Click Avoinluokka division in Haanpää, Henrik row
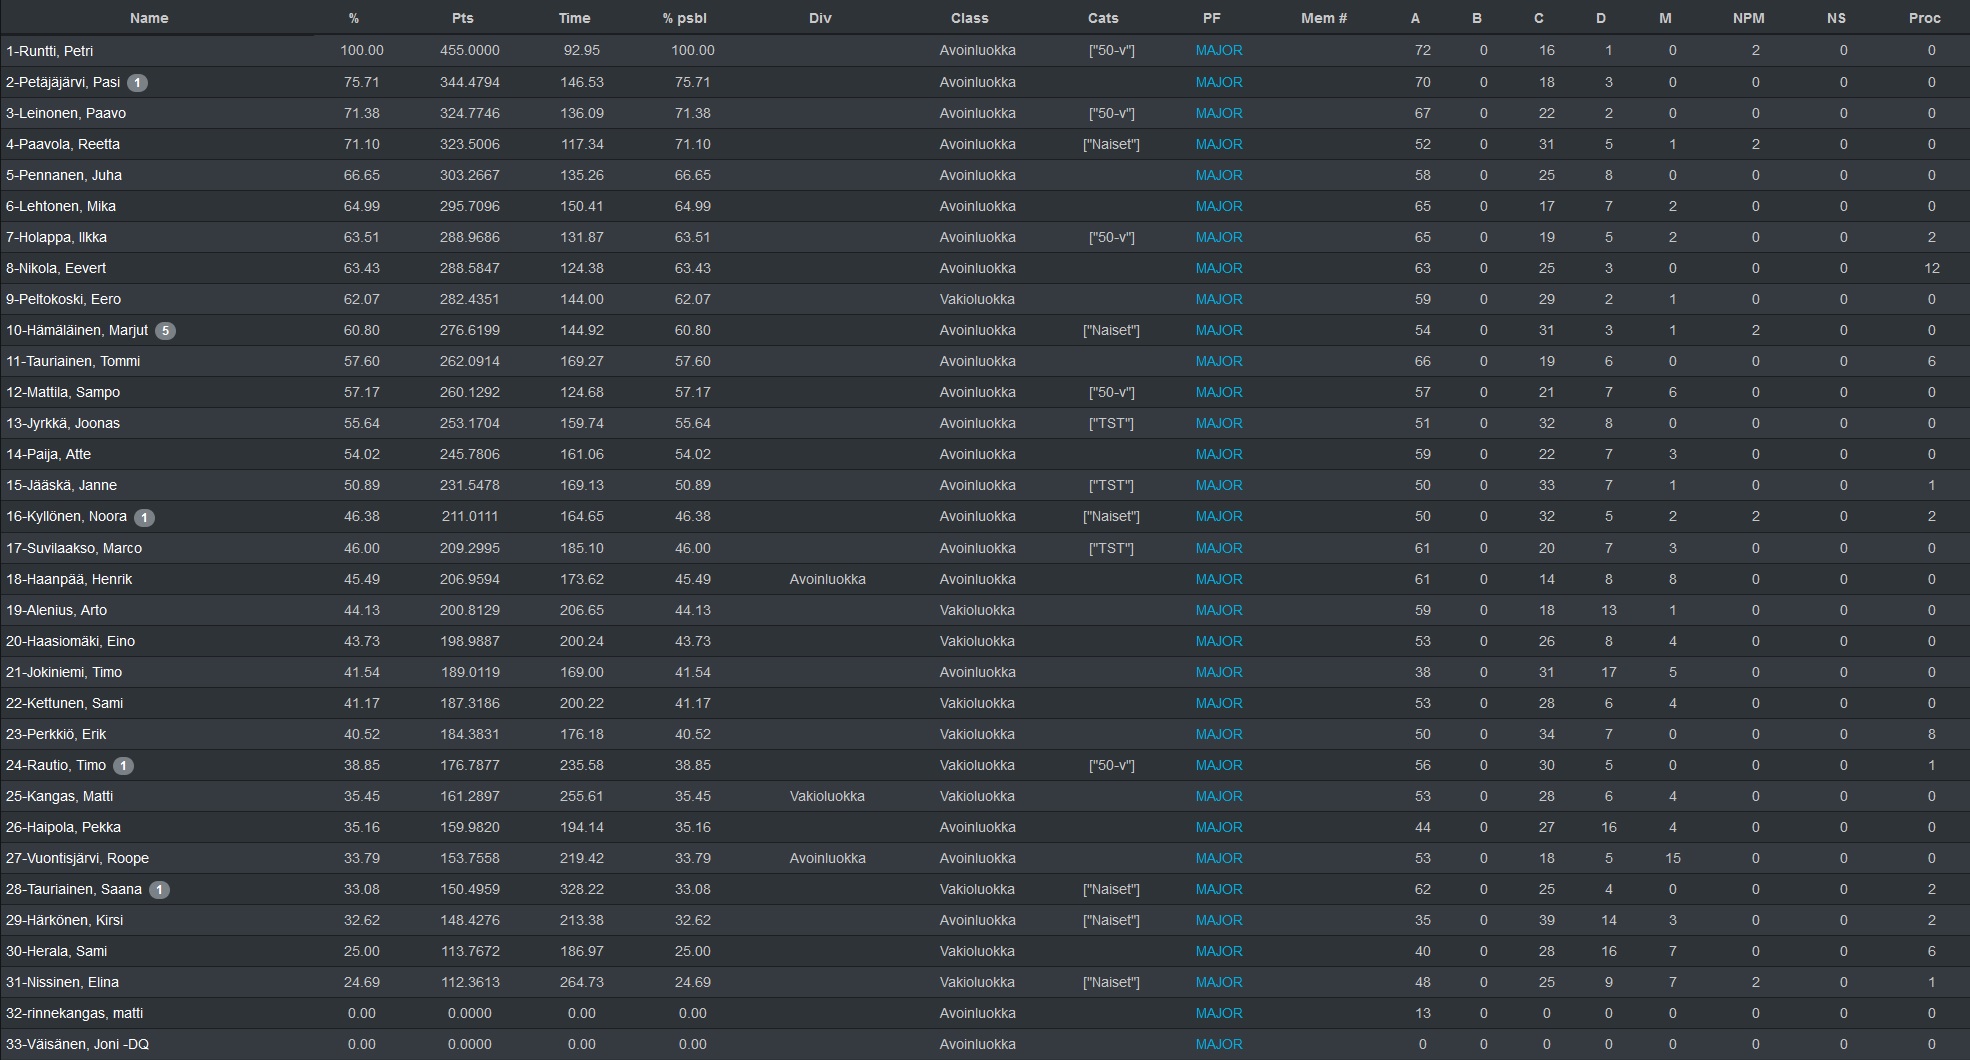Screen dimensions: 1970x1060 (828, 579)
